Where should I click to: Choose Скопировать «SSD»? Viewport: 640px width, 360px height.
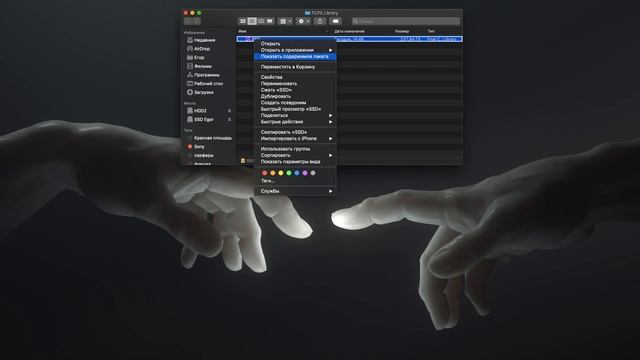295,132
